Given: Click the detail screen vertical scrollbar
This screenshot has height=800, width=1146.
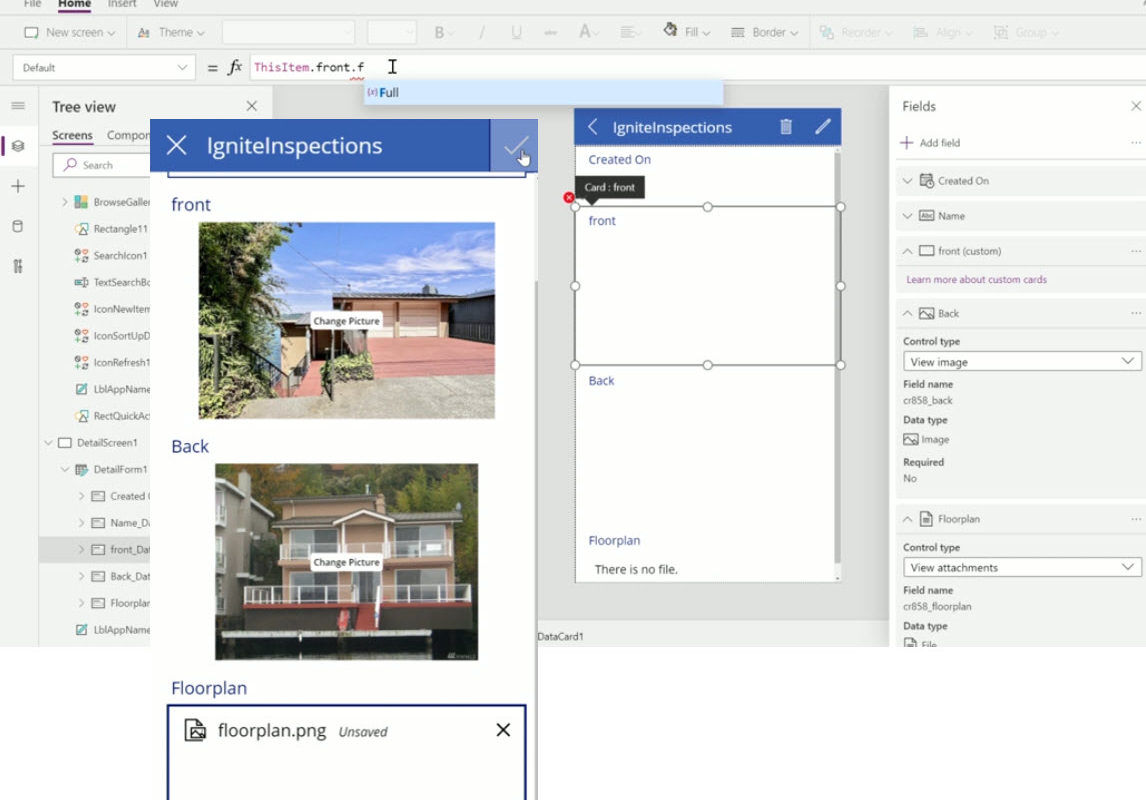Looking at the screenshot, I should (837, 359).
